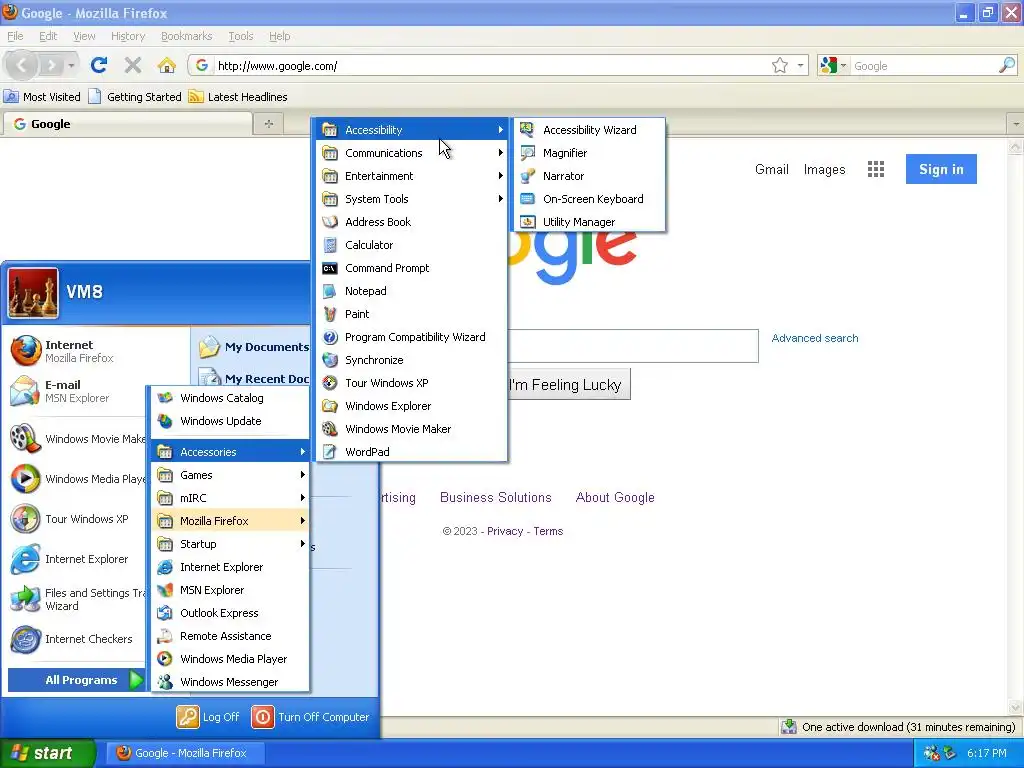This screenshot has width=1024, height=768.
Task: Open the Tools menu
Action: click(241, 36)
